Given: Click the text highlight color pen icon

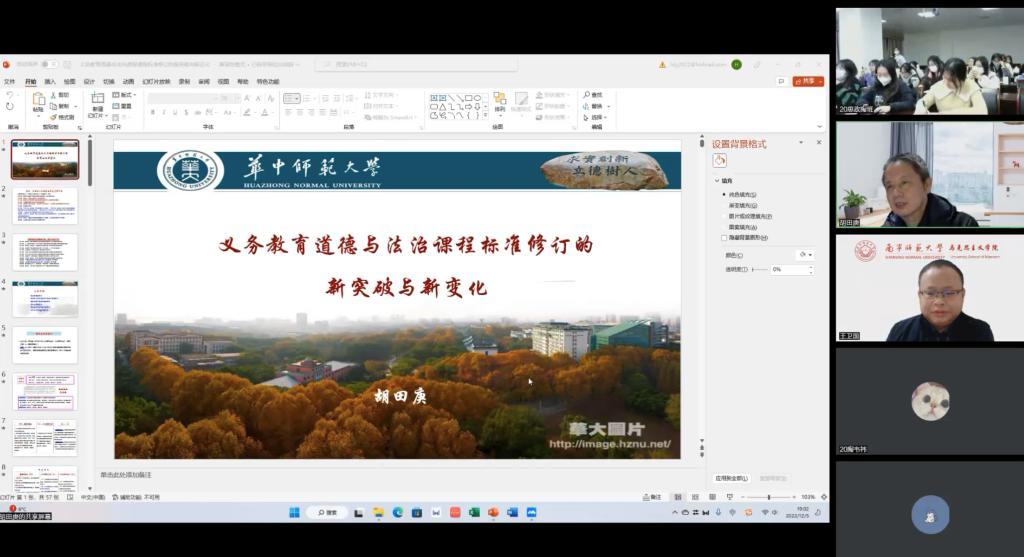Looking at the screenshot, I should click(247, 112).
